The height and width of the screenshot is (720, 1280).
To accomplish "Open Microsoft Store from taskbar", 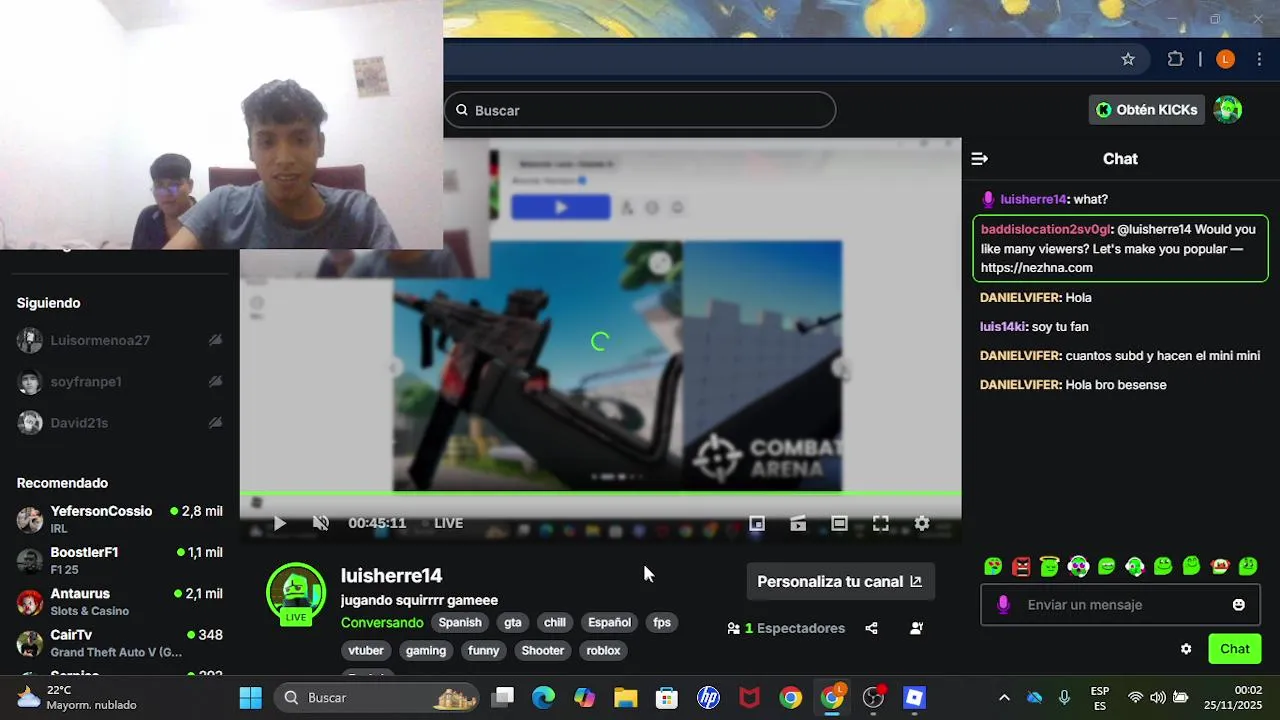I will coord(667,697).
